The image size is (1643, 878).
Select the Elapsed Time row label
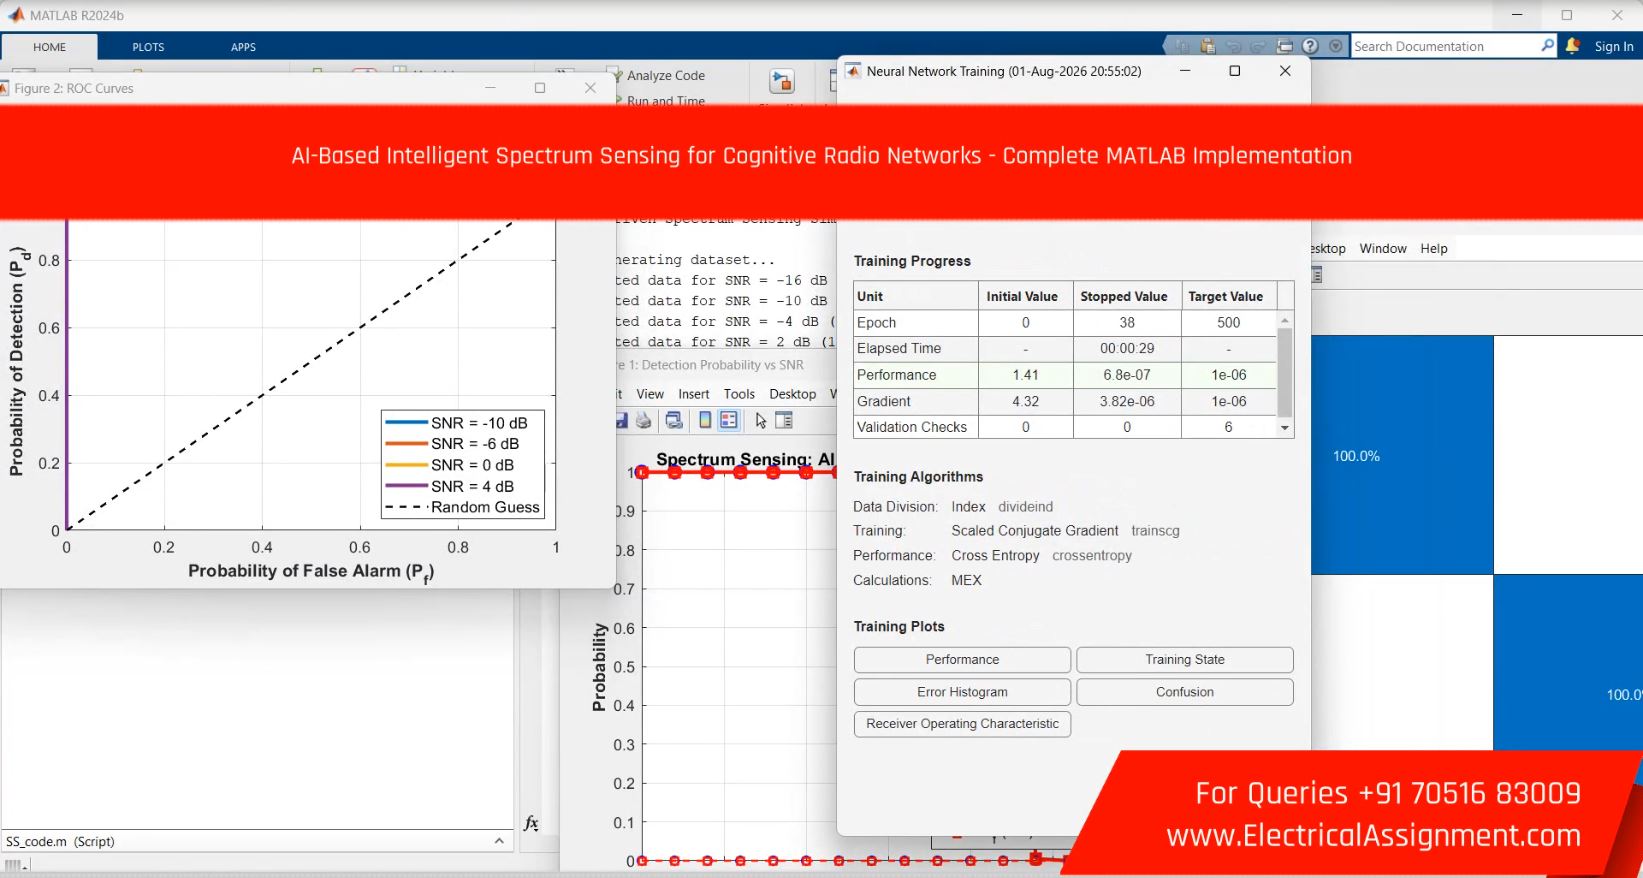coord(899,349)
